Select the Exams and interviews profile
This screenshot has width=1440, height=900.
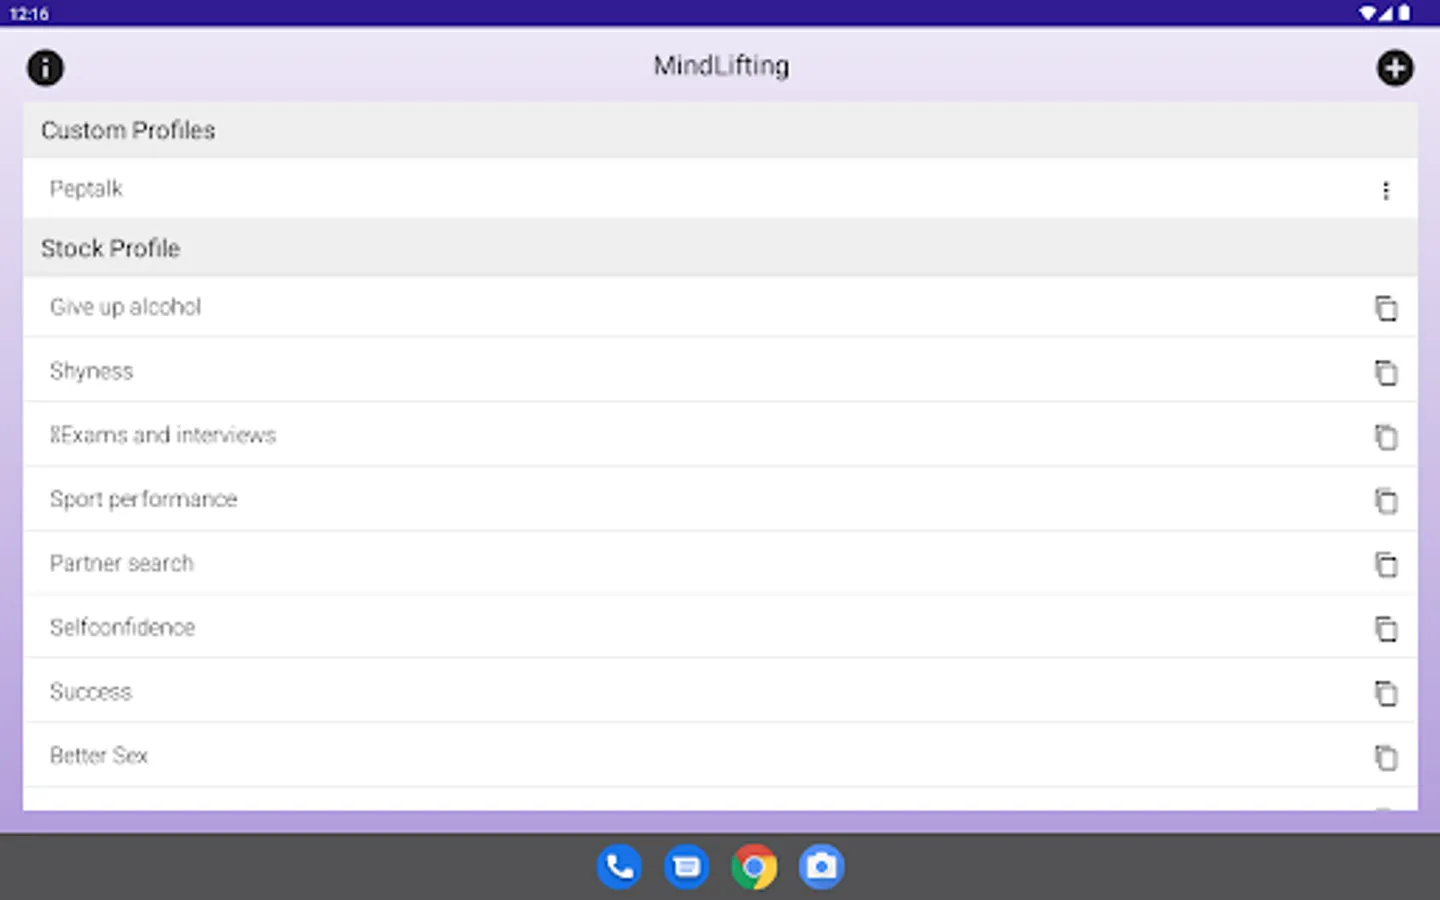[720, 435]
